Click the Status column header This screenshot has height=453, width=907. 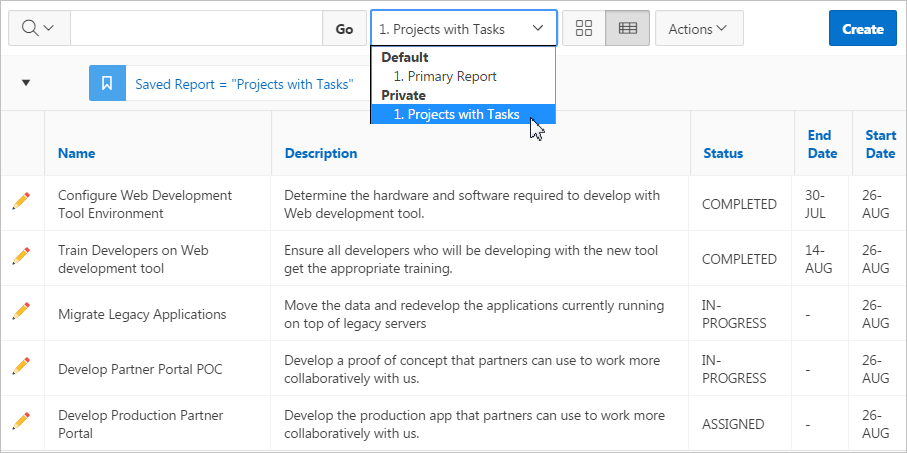[722, 153]
